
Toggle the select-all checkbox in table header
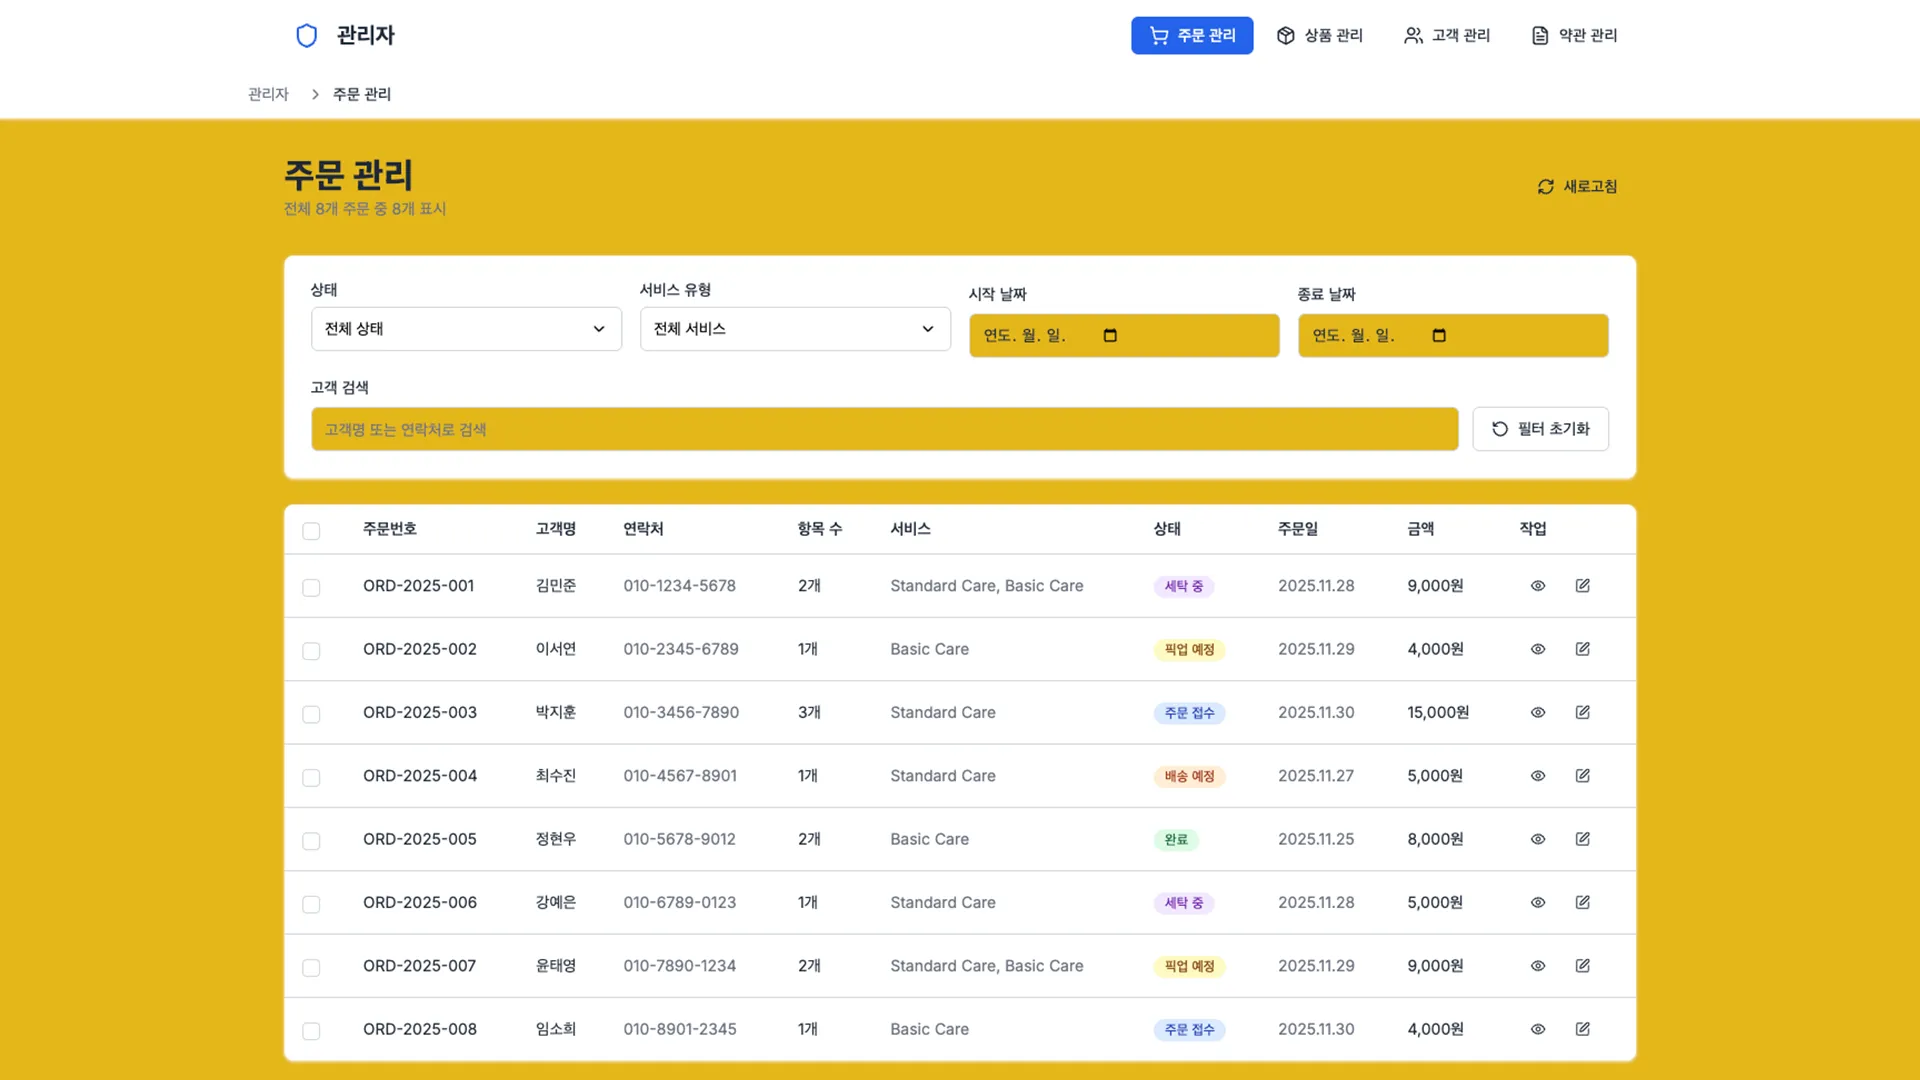[311, 531]
